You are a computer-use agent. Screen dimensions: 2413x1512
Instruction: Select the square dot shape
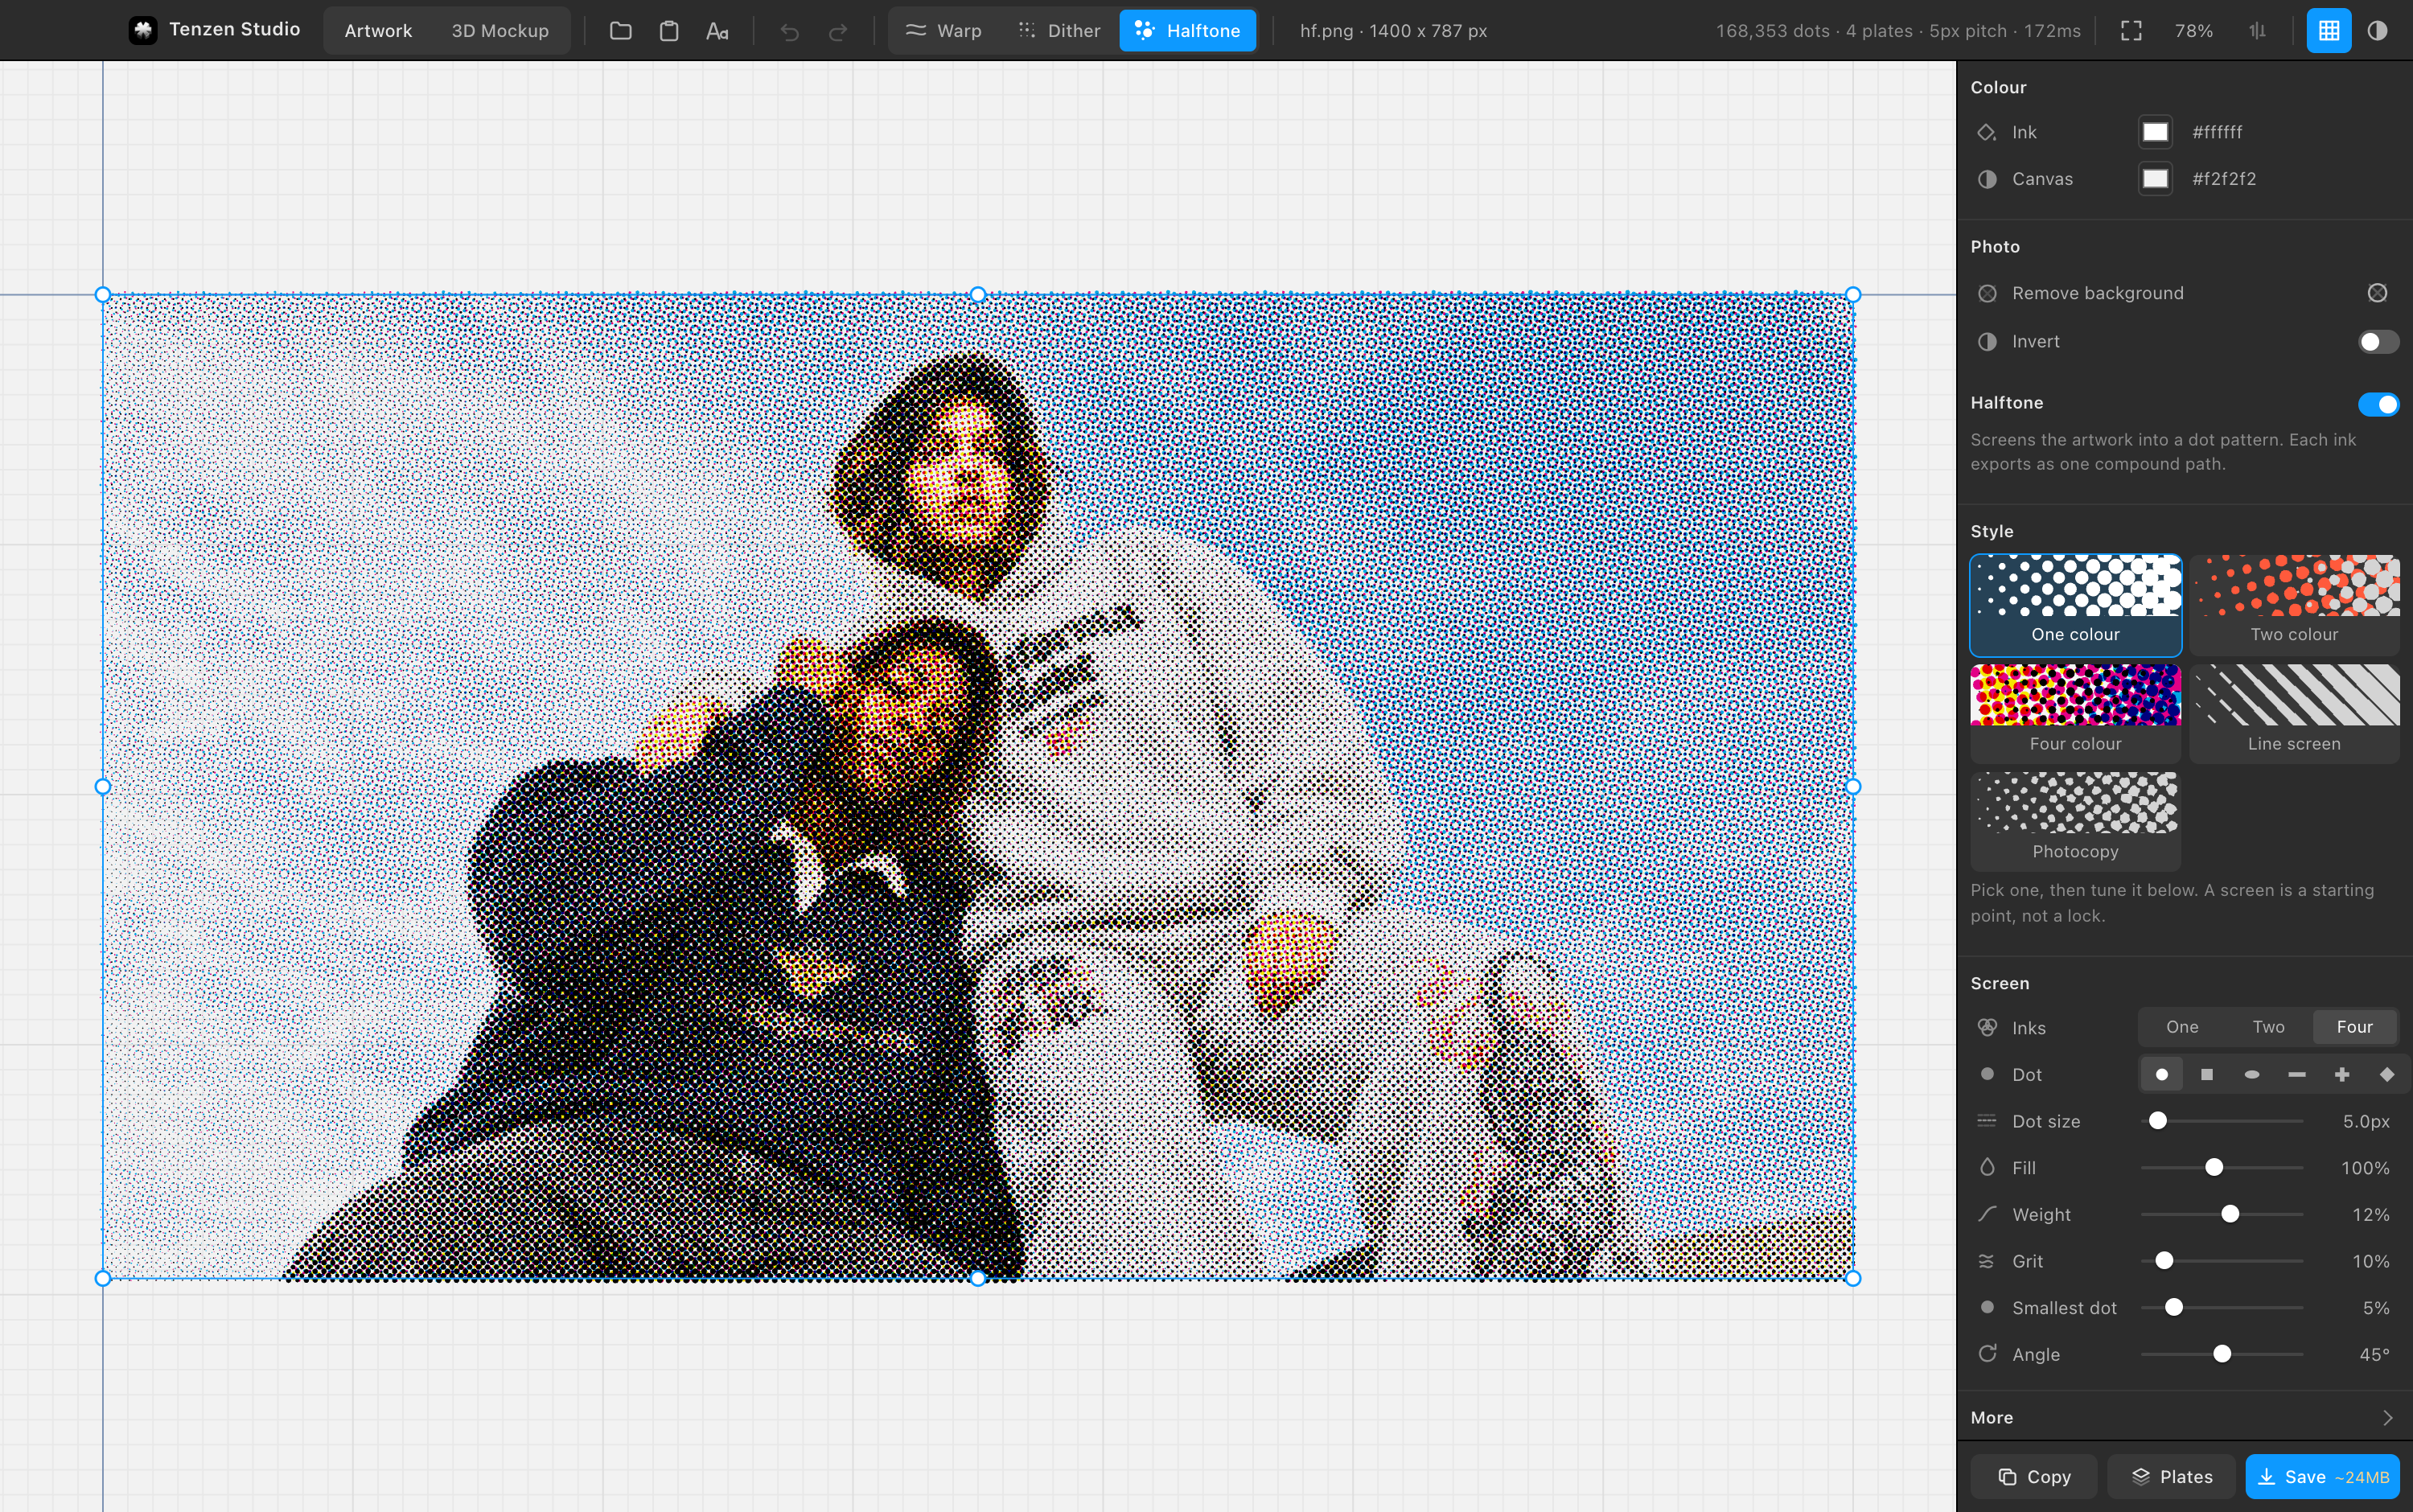pyautogui.click(x=2207, y=1075)
